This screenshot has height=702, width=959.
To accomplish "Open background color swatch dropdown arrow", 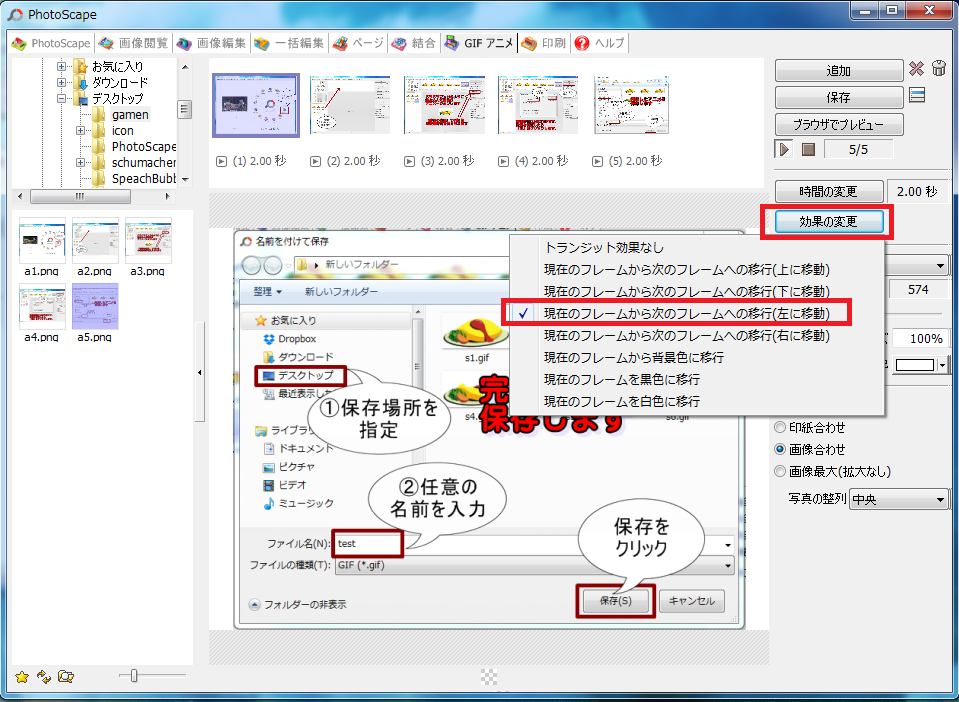I will click(943, 366).
